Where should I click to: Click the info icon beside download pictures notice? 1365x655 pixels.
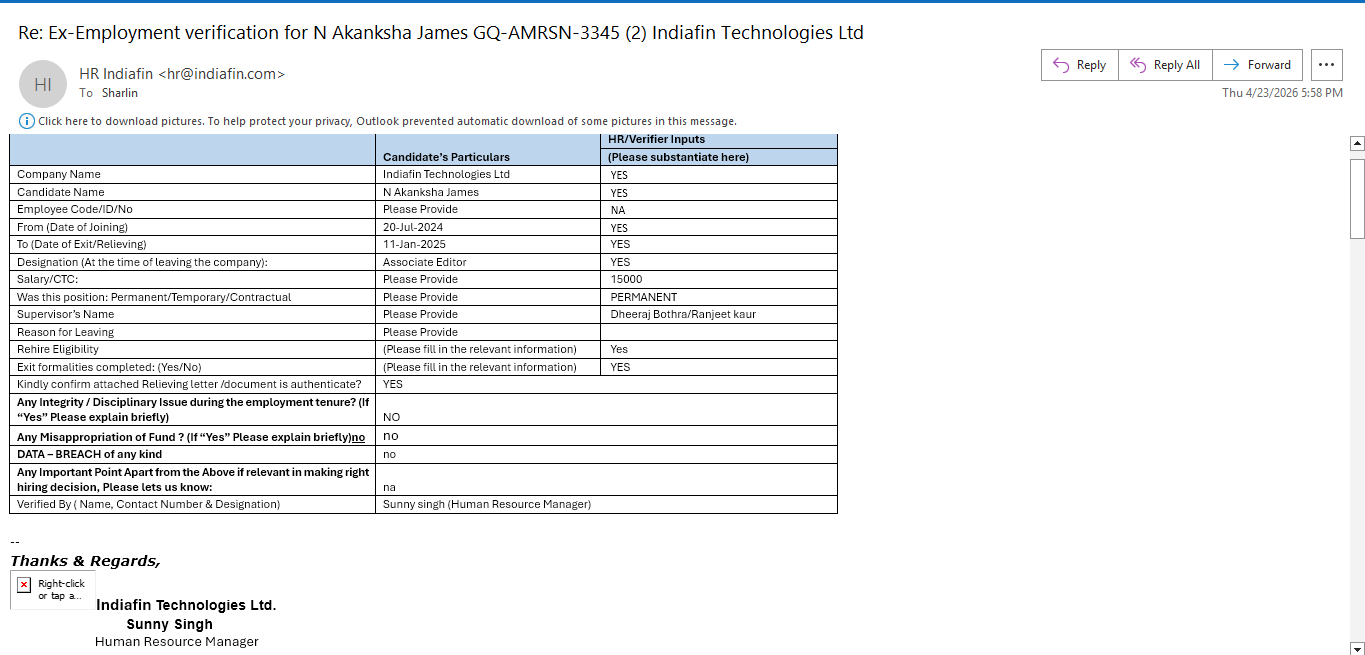[x=27, y=121]
